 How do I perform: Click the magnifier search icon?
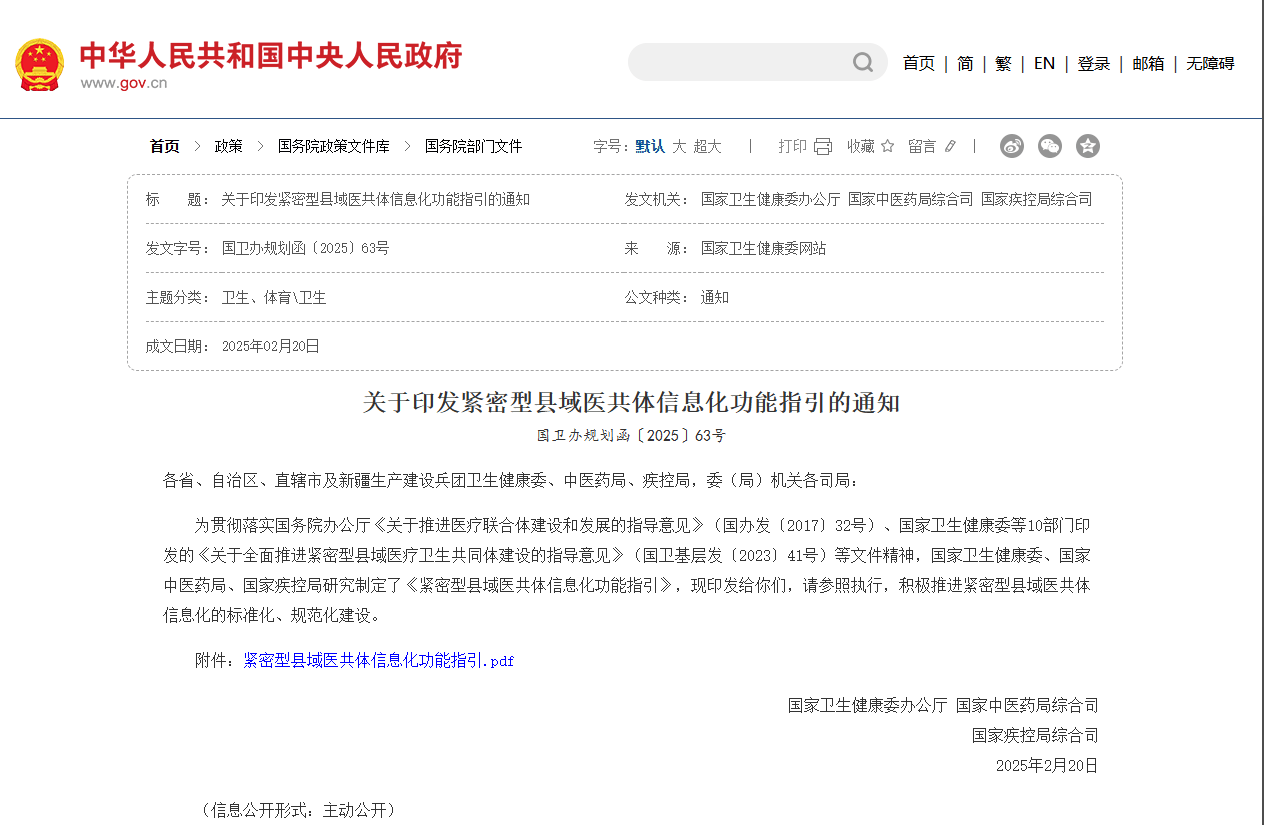pos(863,63)
